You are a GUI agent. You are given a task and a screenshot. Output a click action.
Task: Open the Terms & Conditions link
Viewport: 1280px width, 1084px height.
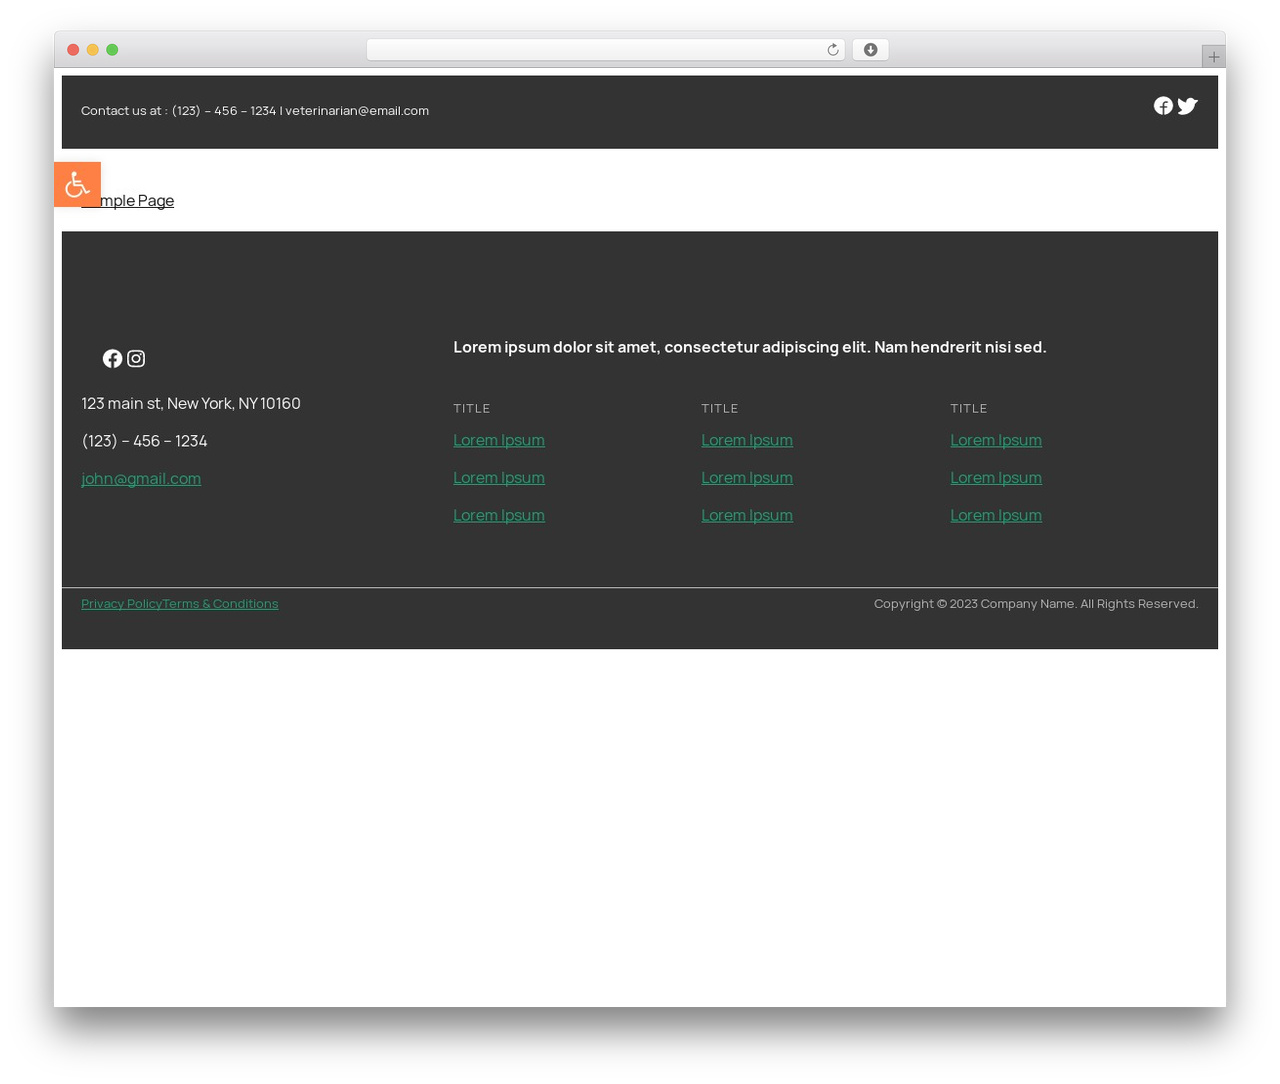220,604
